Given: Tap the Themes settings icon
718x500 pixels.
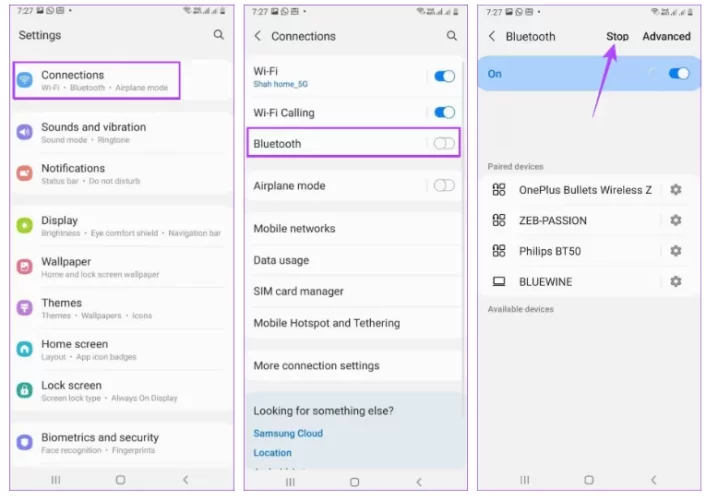Looking at the screenshot, I should [x=25, y=308].
